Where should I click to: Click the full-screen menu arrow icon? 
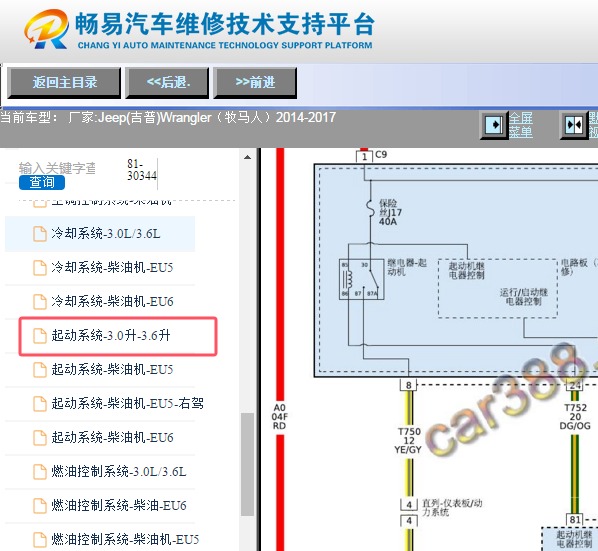494,125
